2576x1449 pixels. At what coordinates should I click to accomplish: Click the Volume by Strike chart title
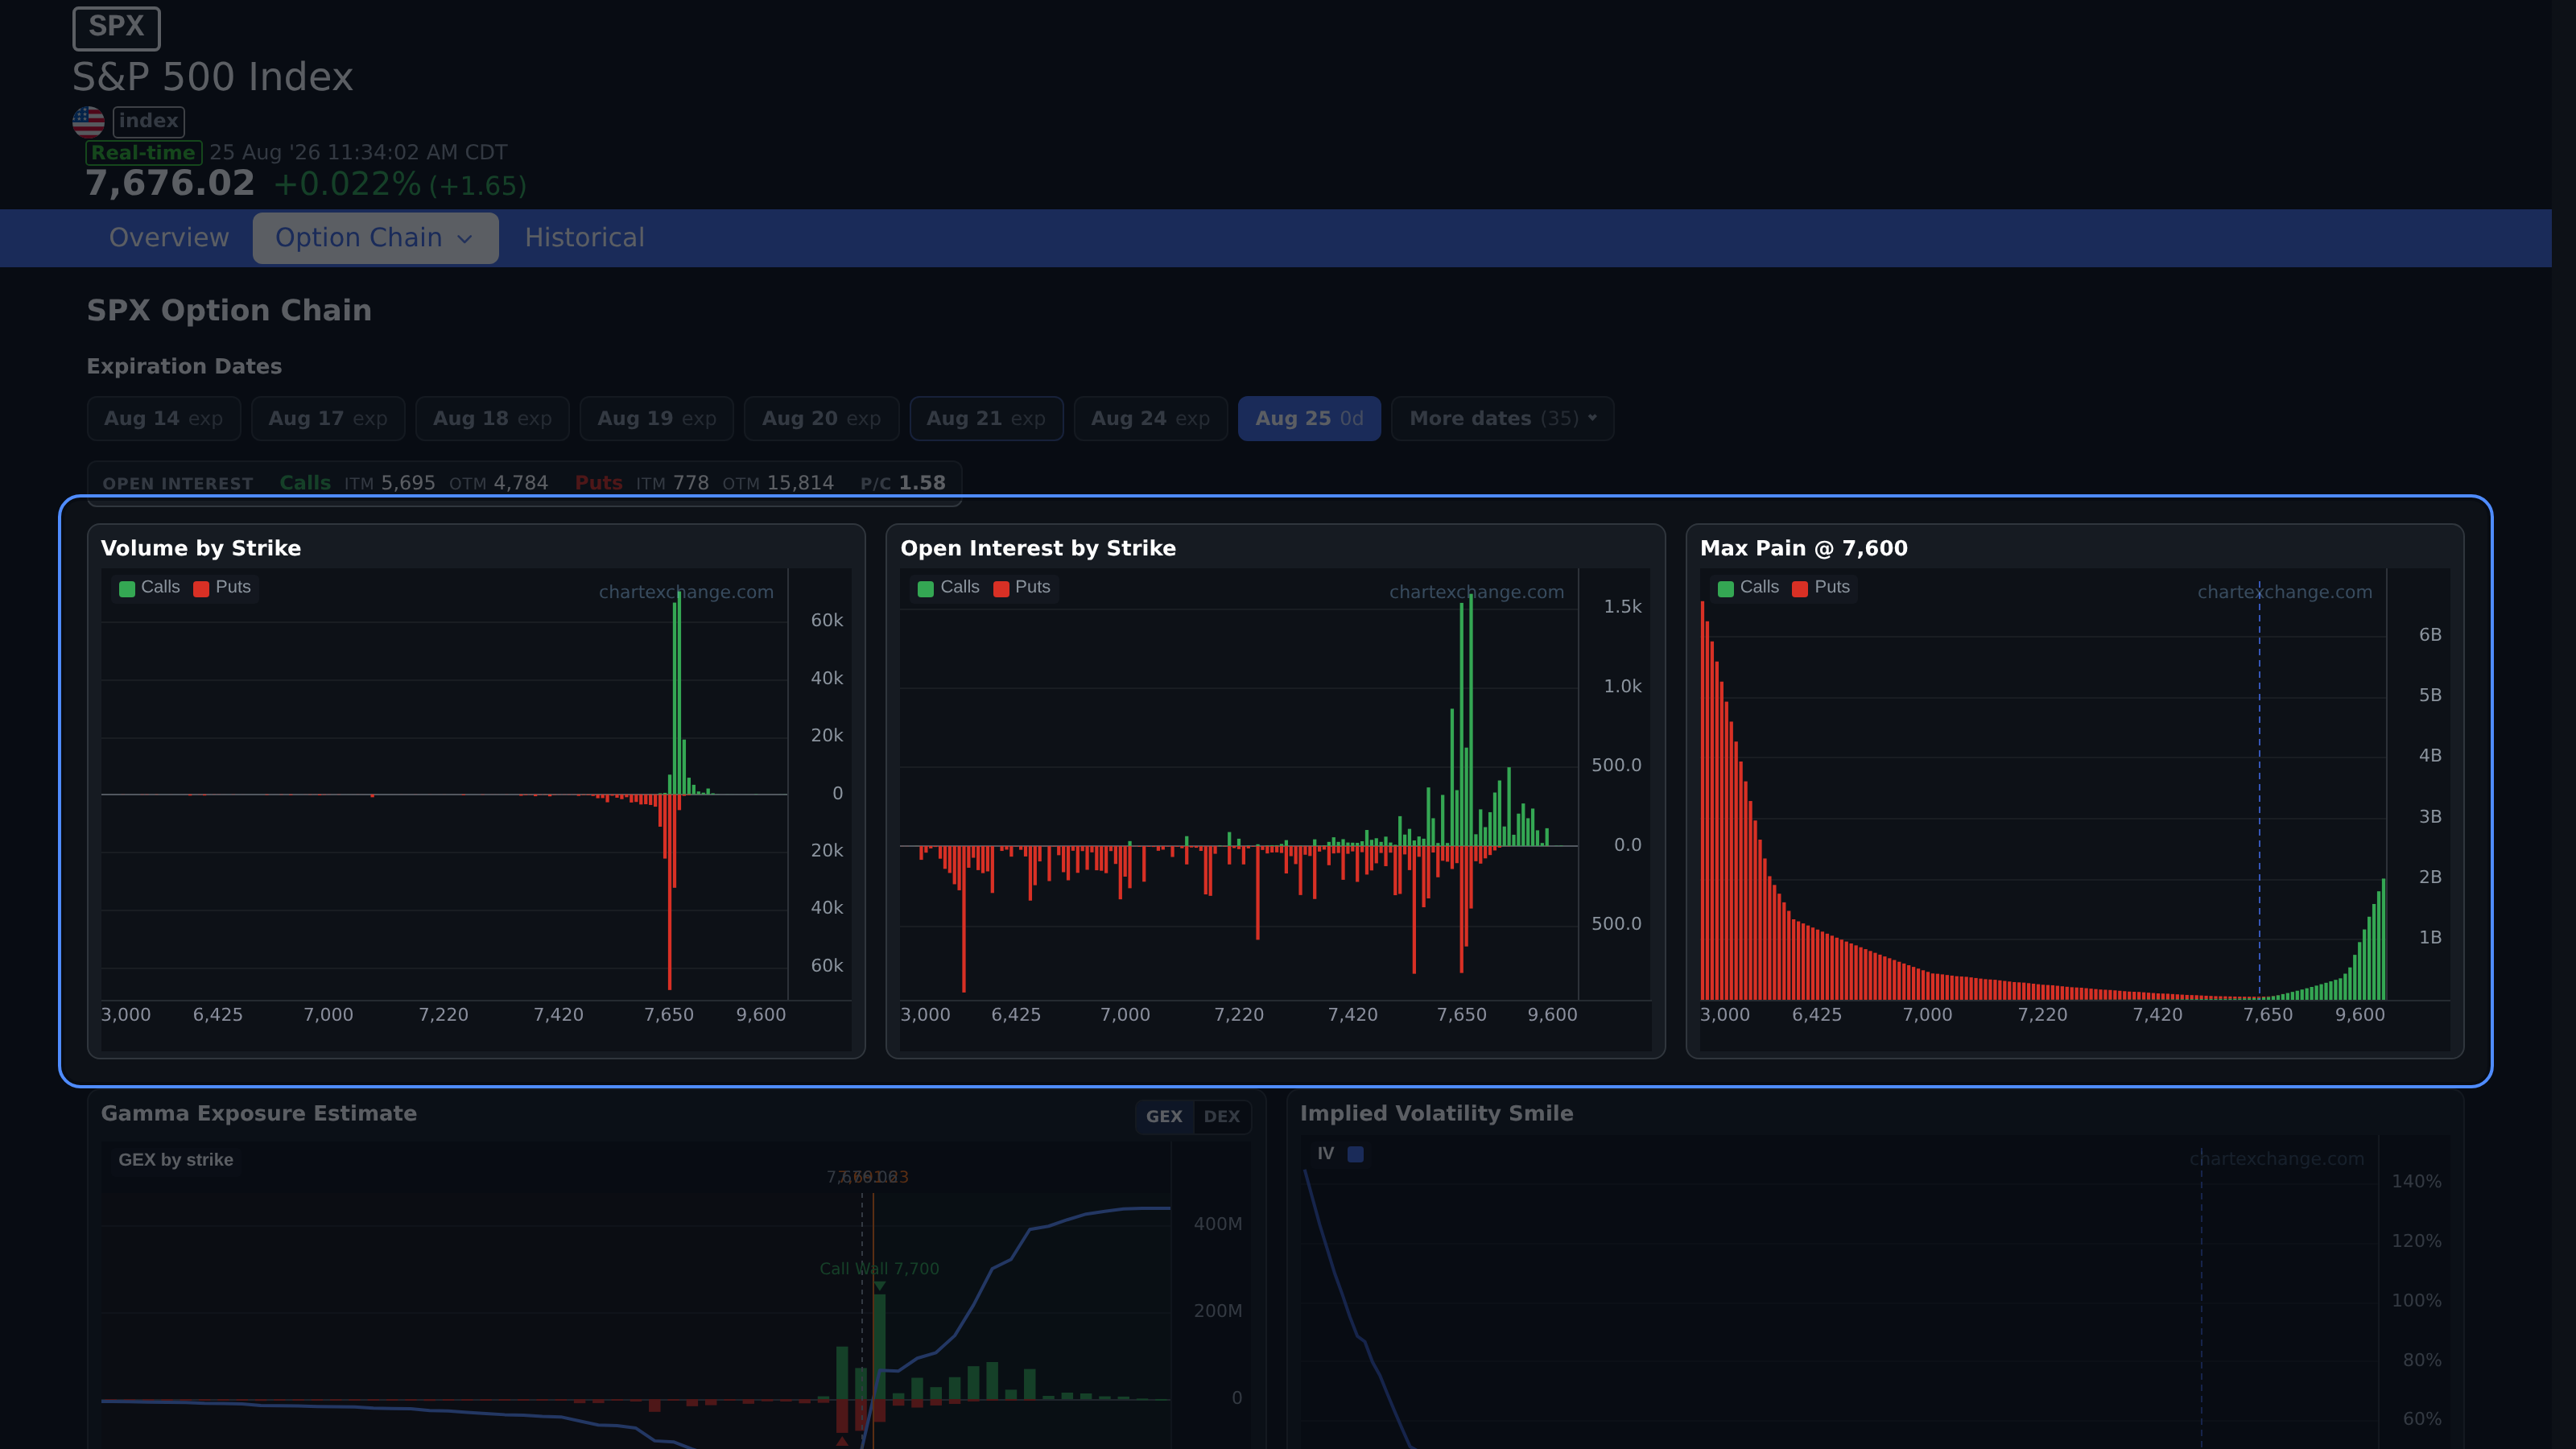[201, 548]
